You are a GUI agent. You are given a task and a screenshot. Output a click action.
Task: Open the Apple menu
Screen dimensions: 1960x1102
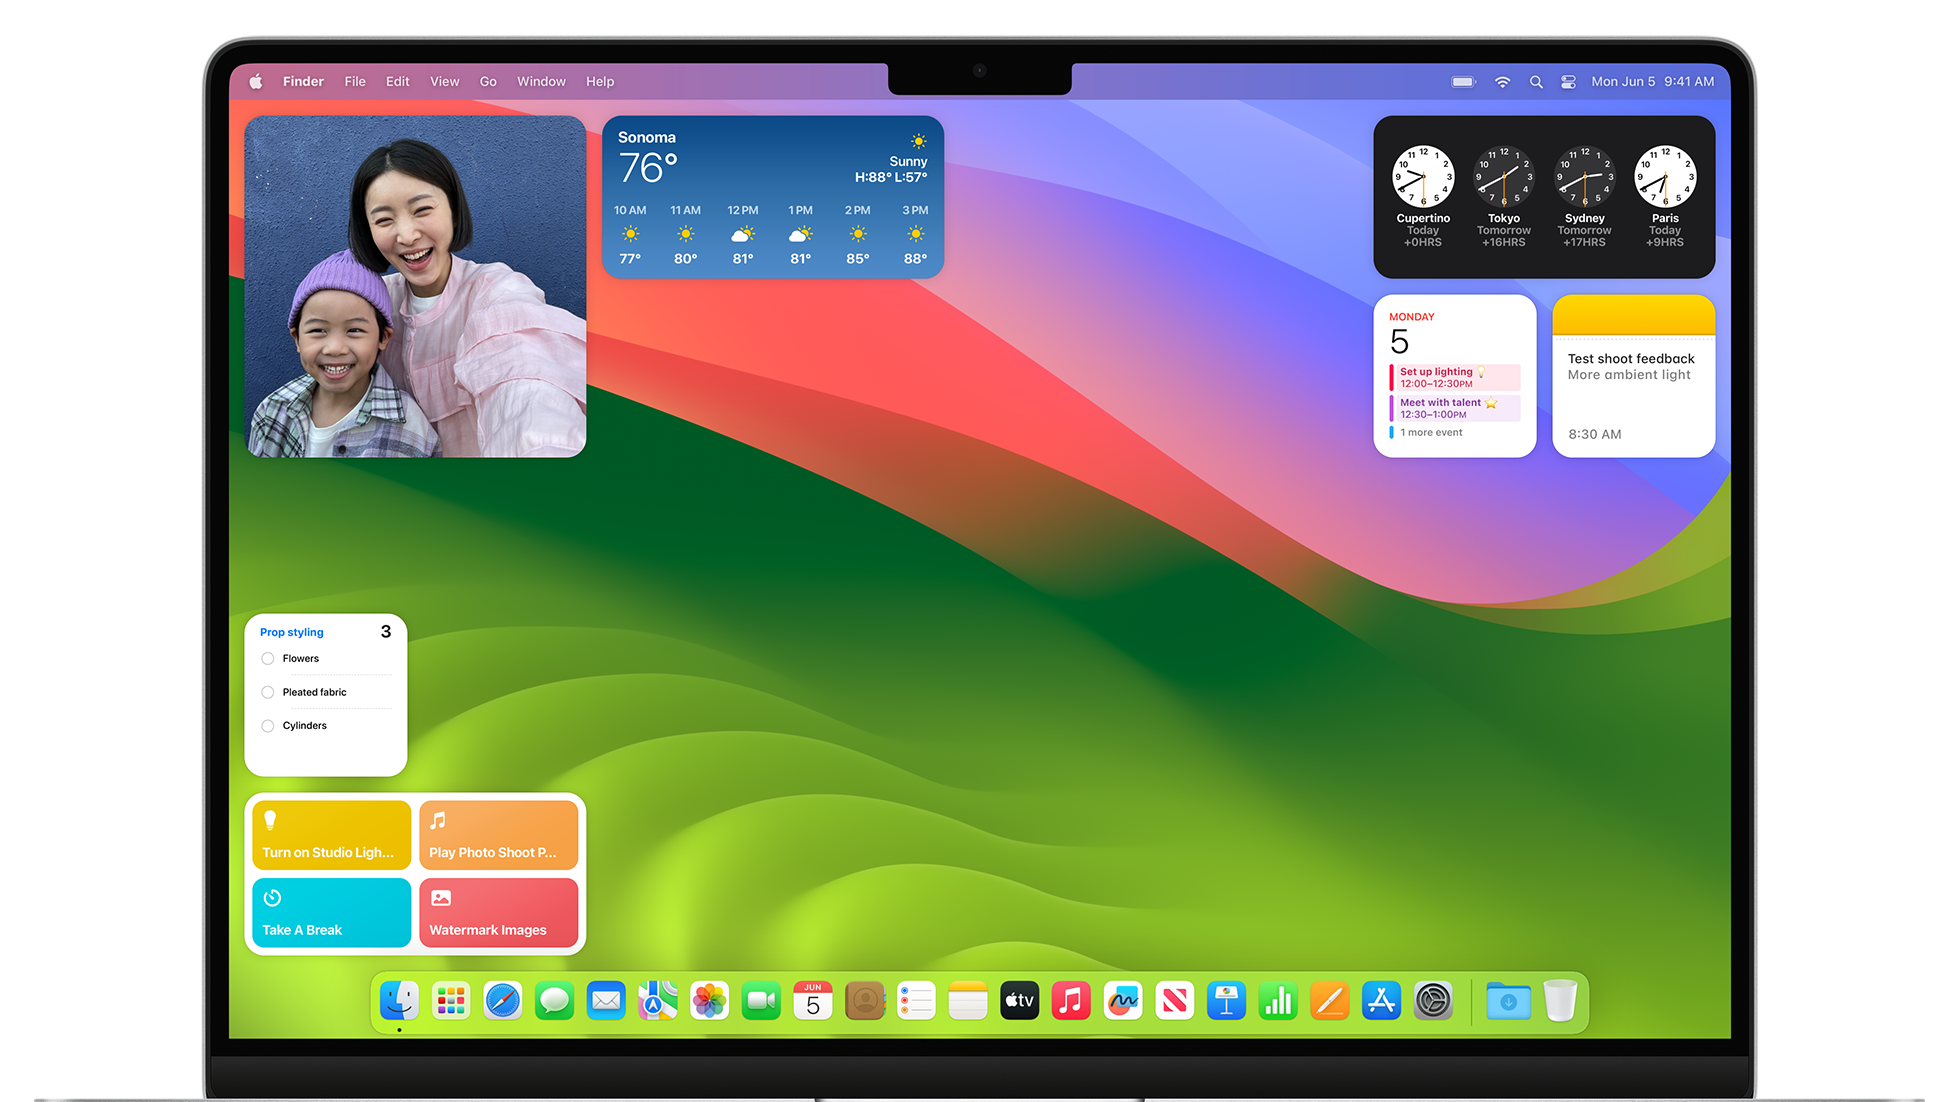256,82
